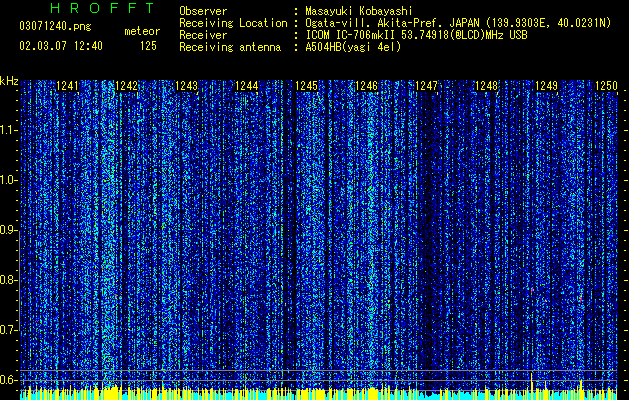The width and height of the screenshot is (629, 400).
Task: Click the 1246 time marker
Action: (367, 86)
